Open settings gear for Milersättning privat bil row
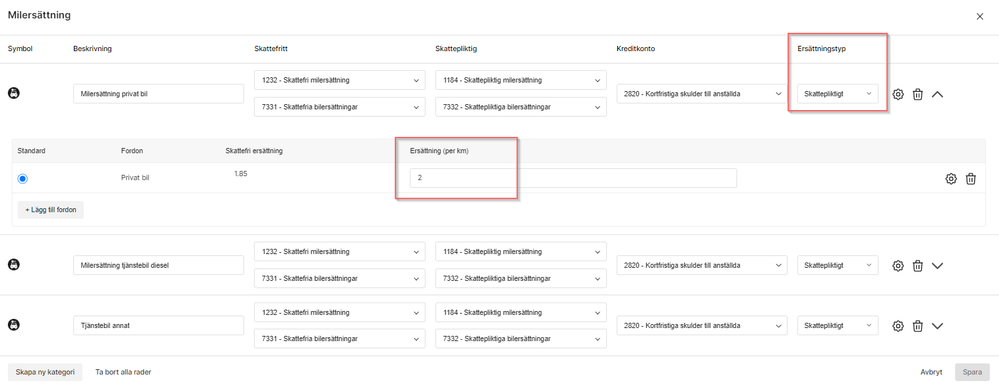 click(898, 94)
